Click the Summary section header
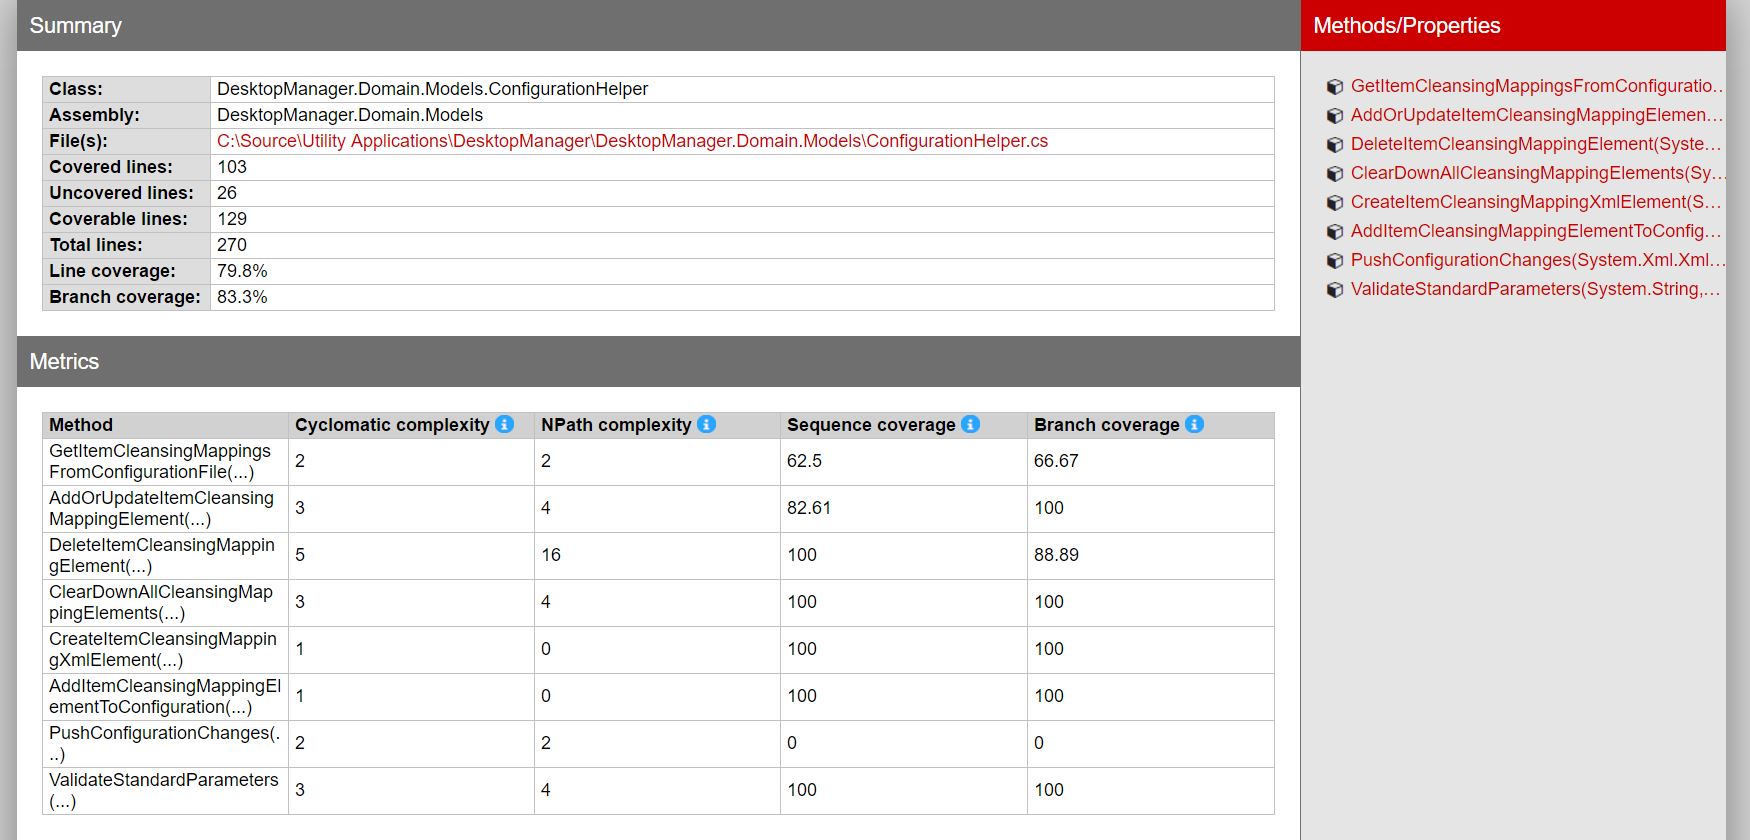The image size is (1750, 840). click(76, 26)
